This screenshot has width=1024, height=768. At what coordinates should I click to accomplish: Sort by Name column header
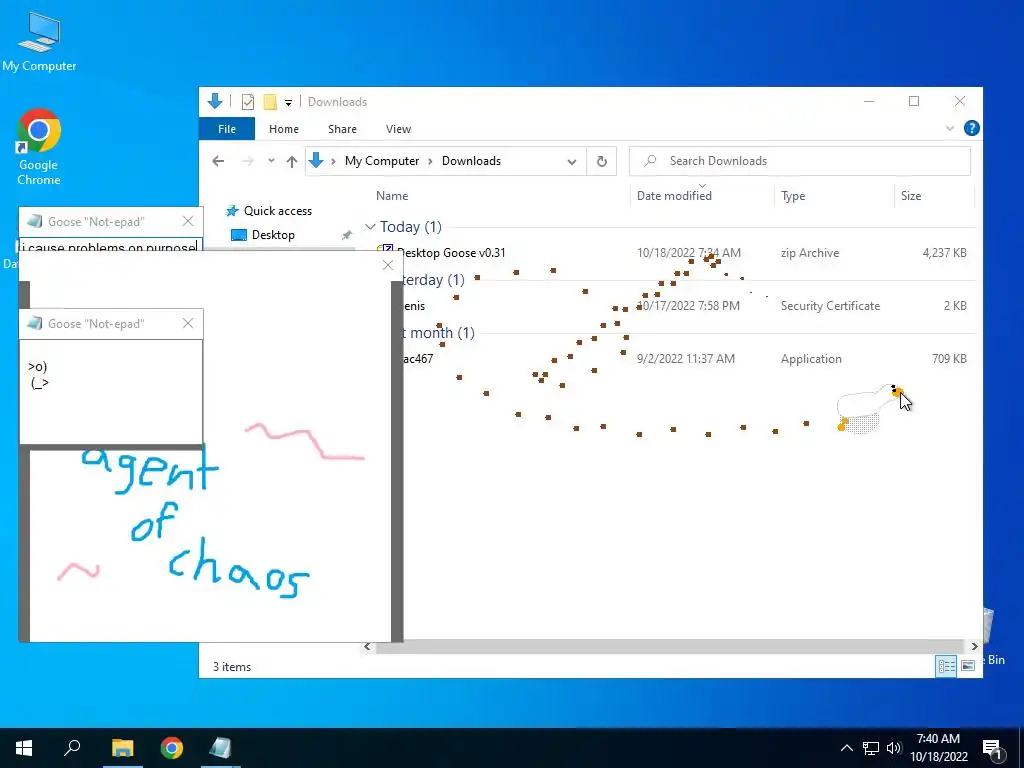[392, 196]
